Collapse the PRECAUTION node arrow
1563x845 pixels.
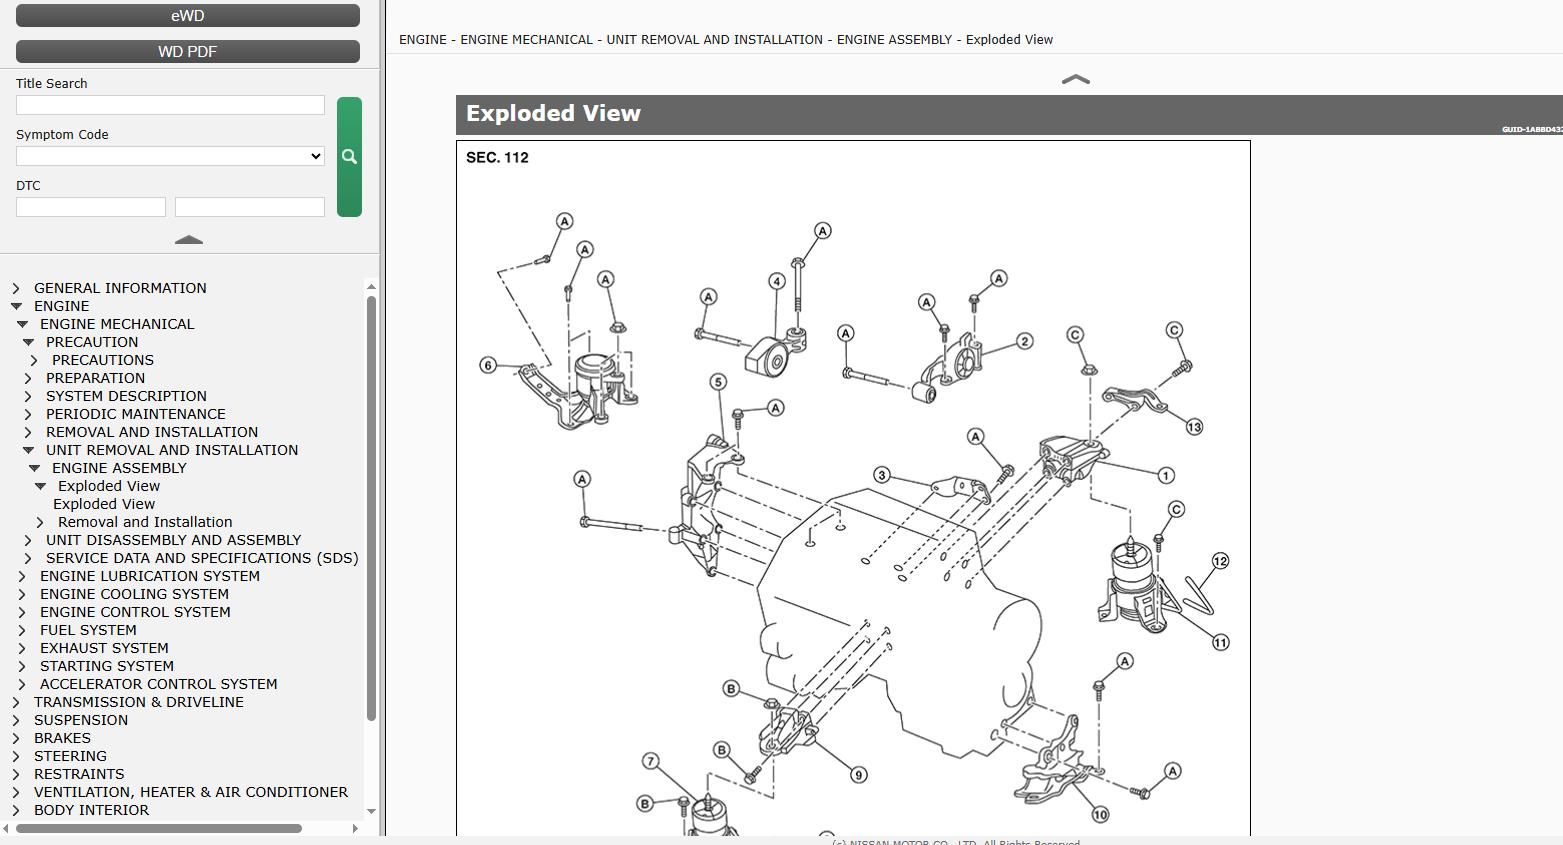point(28,342)
